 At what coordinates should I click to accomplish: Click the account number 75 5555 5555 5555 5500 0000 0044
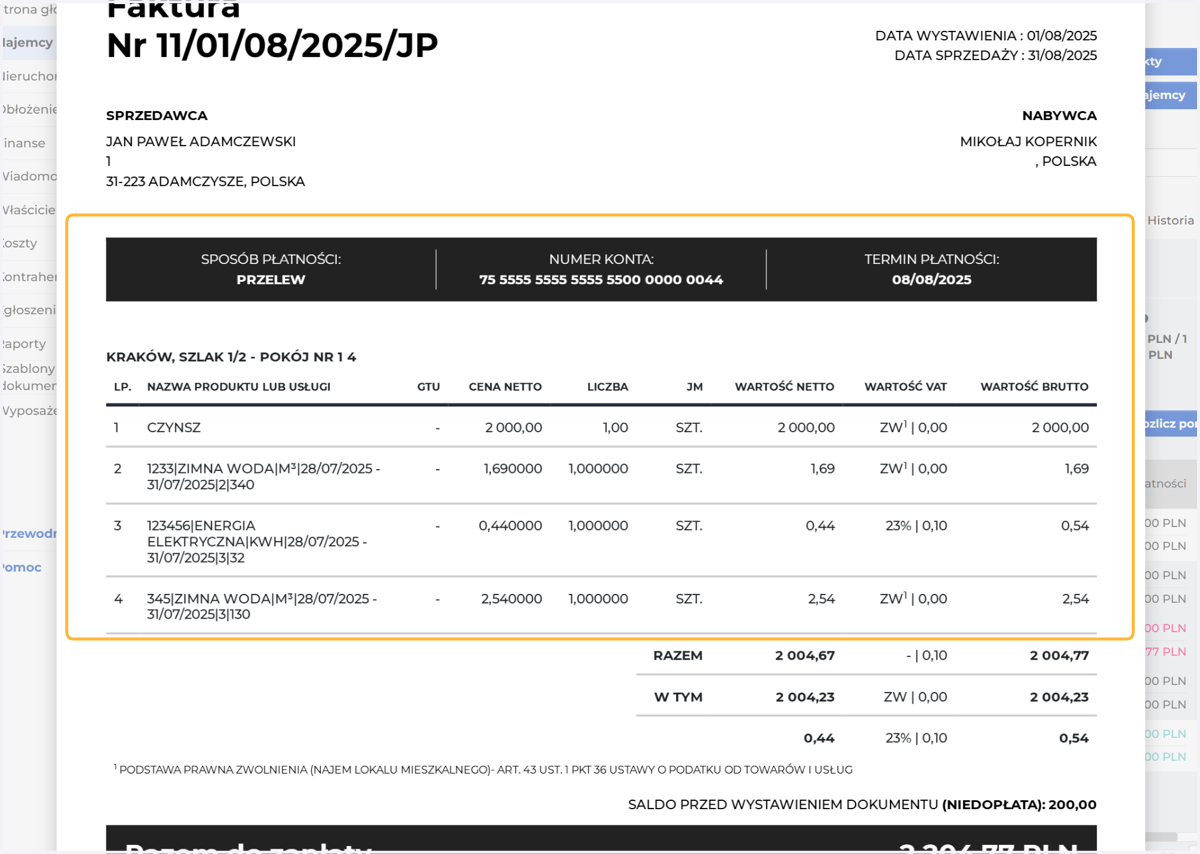click(601, 280)
